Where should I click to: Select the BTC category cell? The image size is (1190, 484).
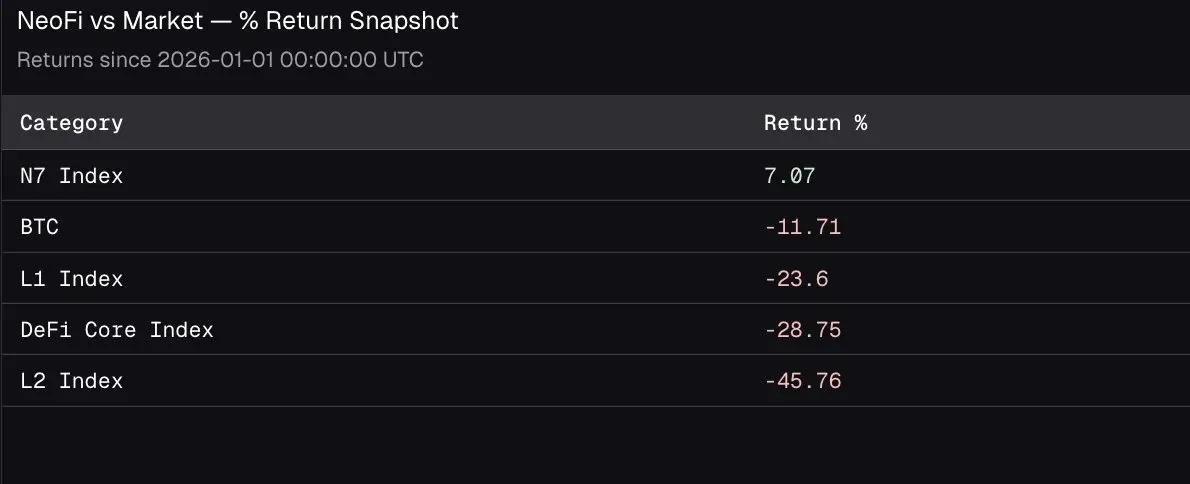coord(40,227)
